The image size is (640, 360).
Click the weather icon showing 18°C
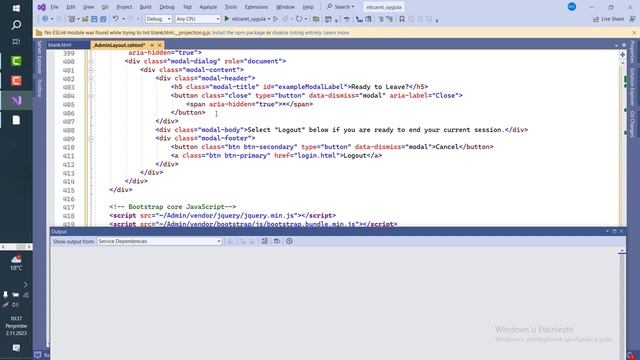point(16,262)
